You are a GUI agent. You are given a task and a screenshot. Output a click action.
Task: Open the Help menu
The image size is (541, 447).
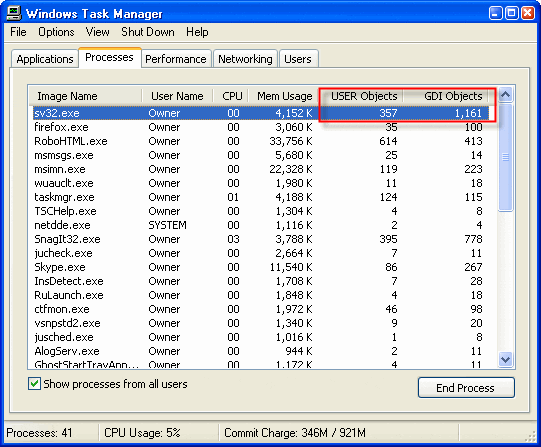pyautogui.click(x=197, y=32)
